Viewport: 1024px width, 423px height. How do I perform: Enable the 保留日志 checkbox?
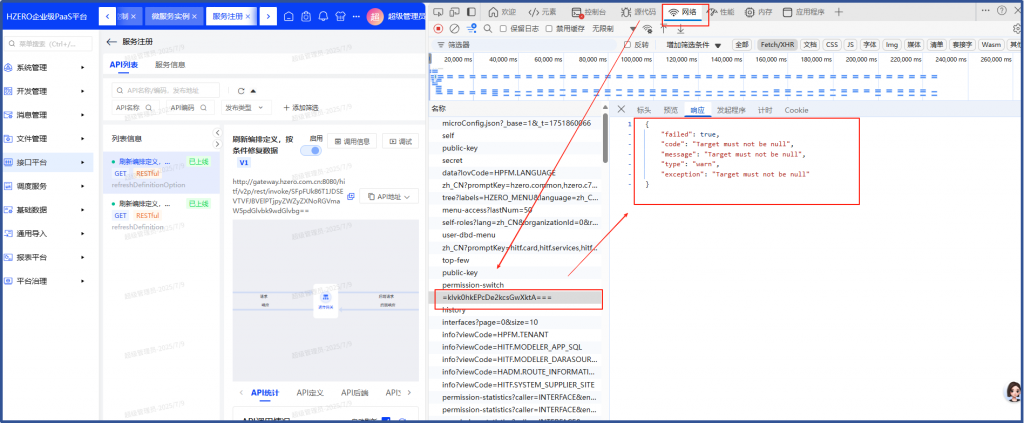click(503, 28)
